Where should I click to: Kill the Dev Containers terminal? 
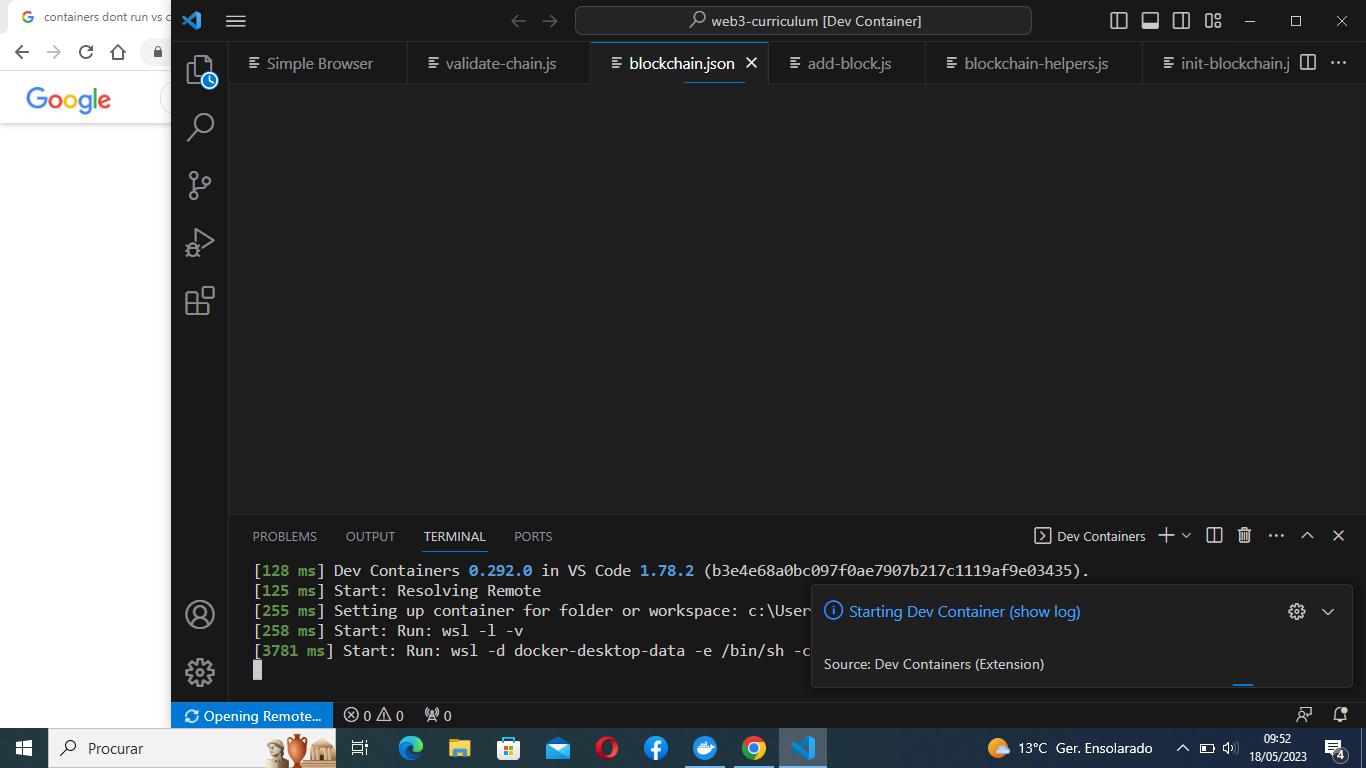[1244, 535]
